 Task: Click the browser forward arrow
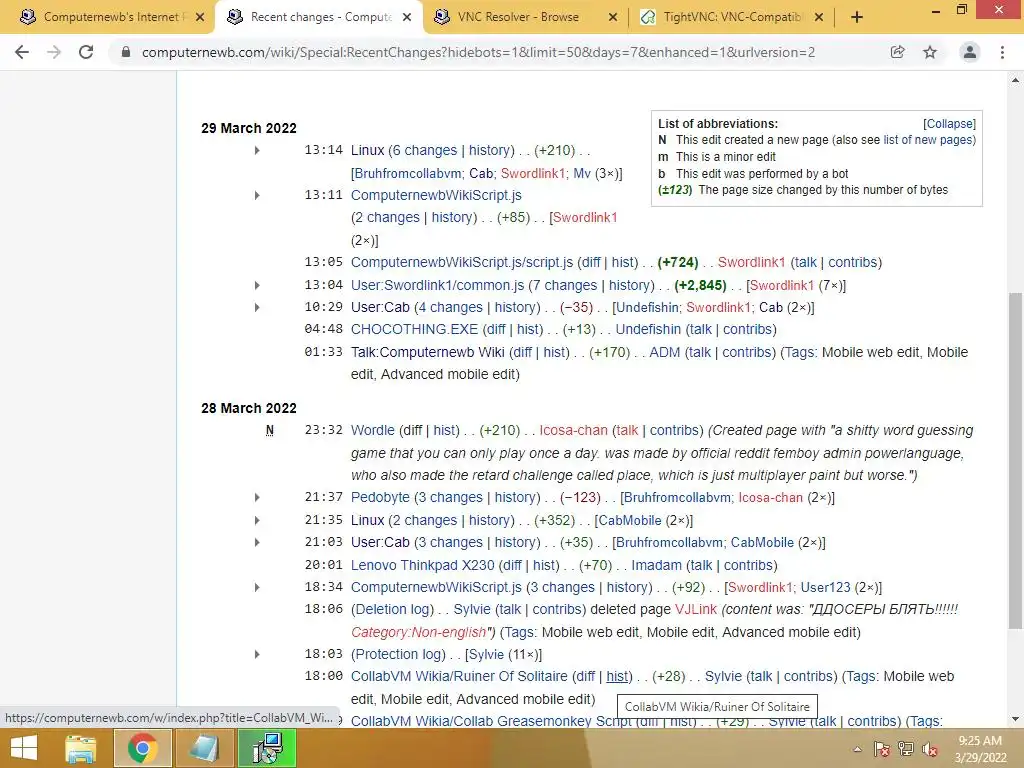[54, 52]
